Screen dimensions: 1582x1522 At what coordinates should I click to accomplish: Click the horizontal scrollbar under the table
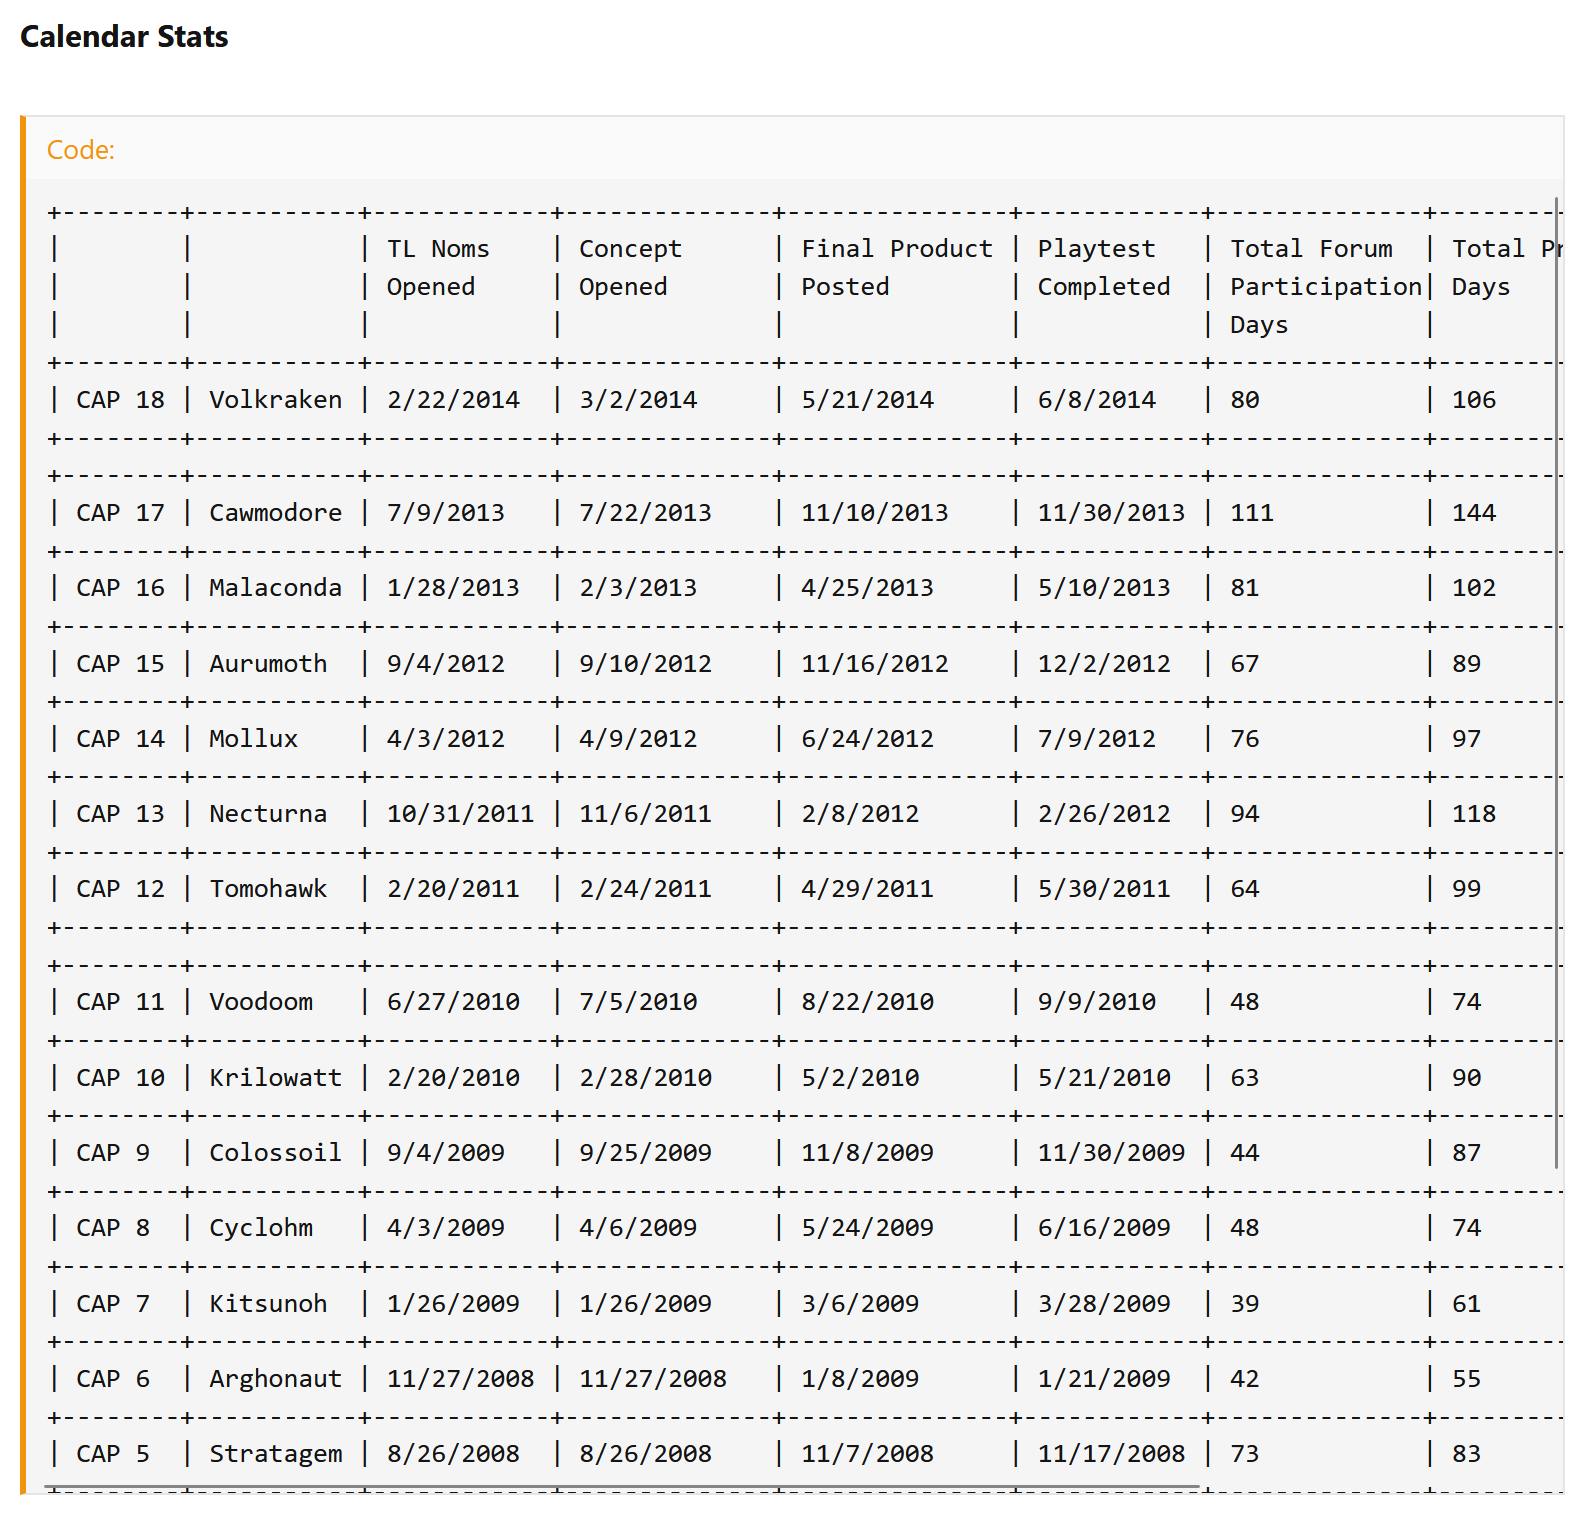[621, 1487]
